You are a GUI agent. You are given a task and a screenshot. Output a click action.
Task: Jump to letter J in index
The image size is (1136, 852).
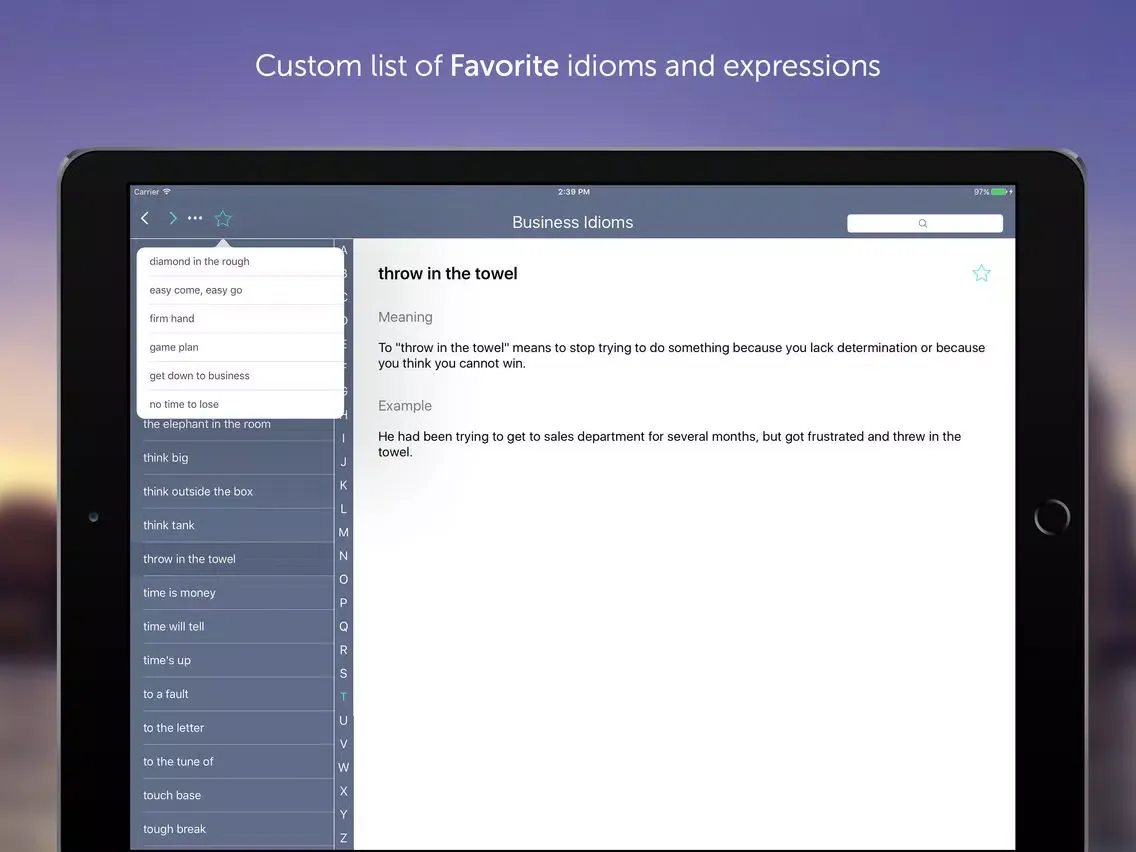pos(343,462)
